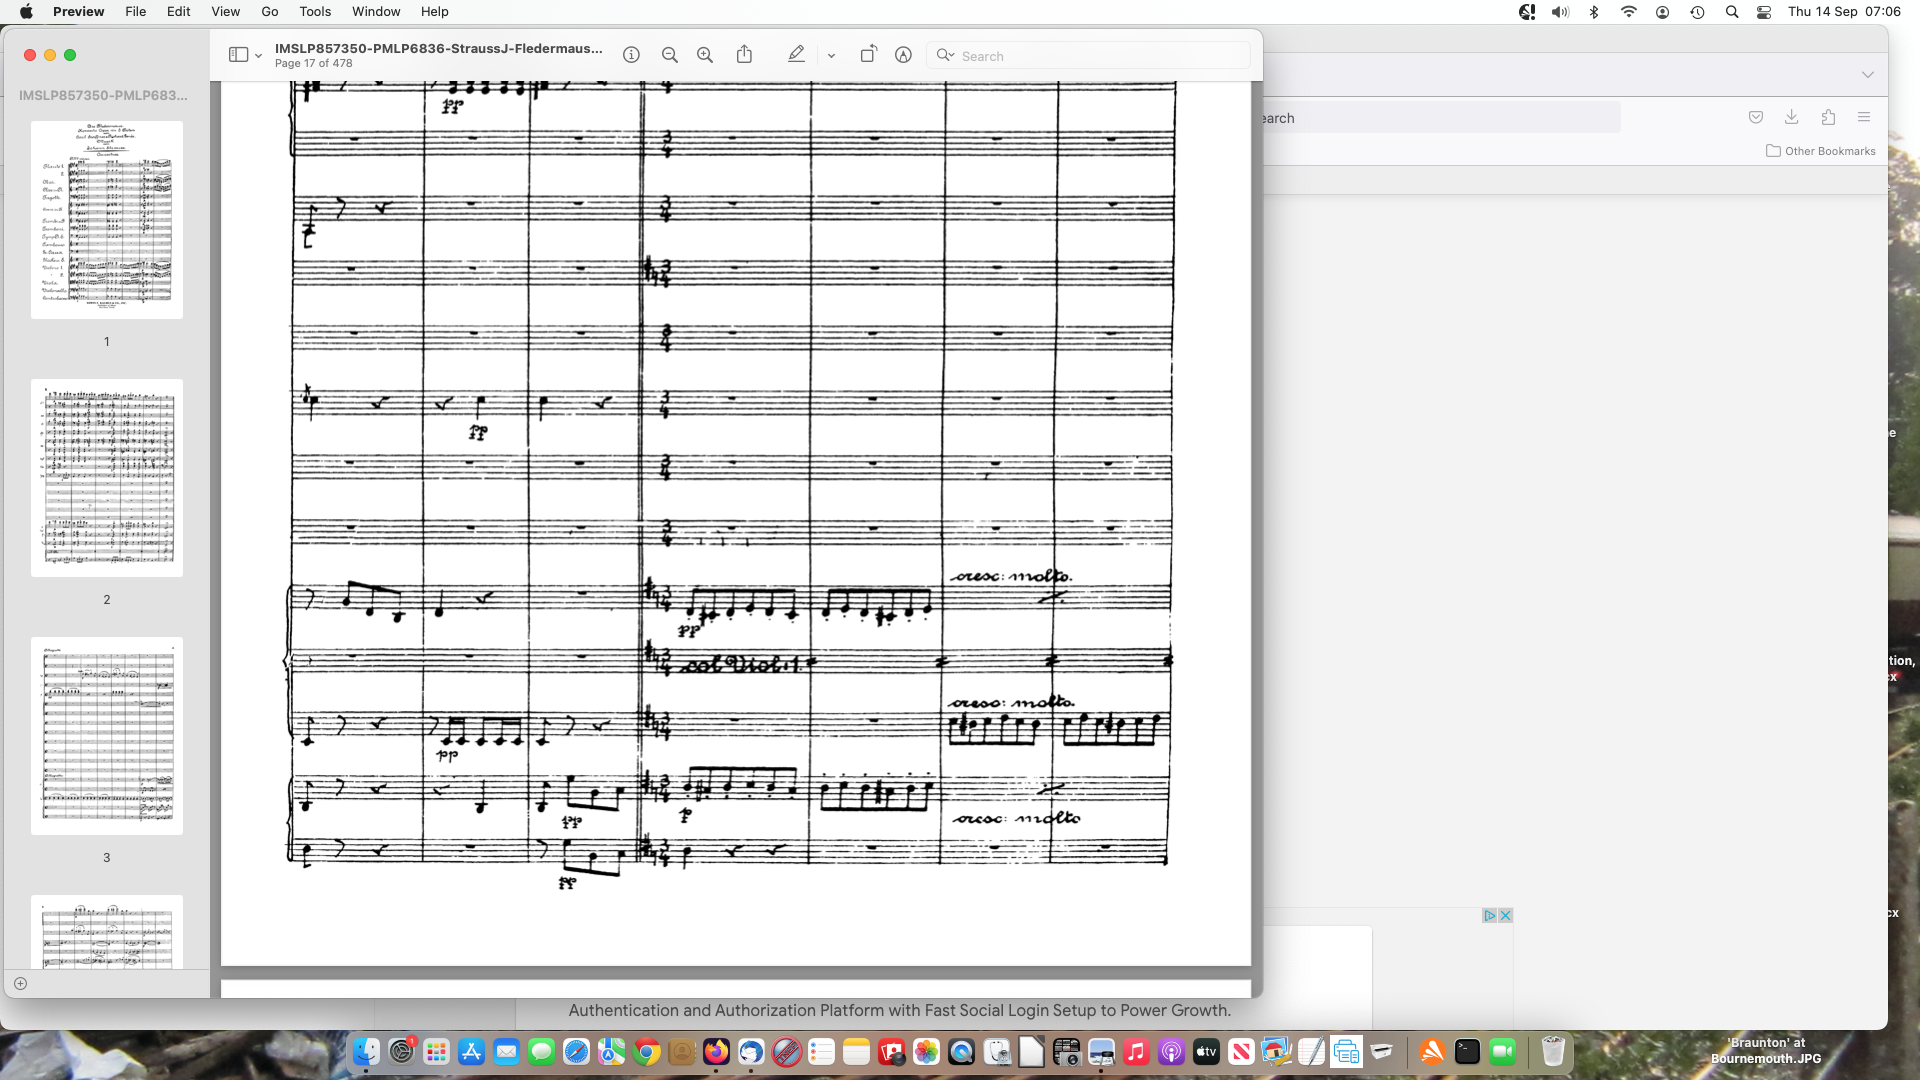Open the File menu
The image size is (1920, 1080).
135,12
